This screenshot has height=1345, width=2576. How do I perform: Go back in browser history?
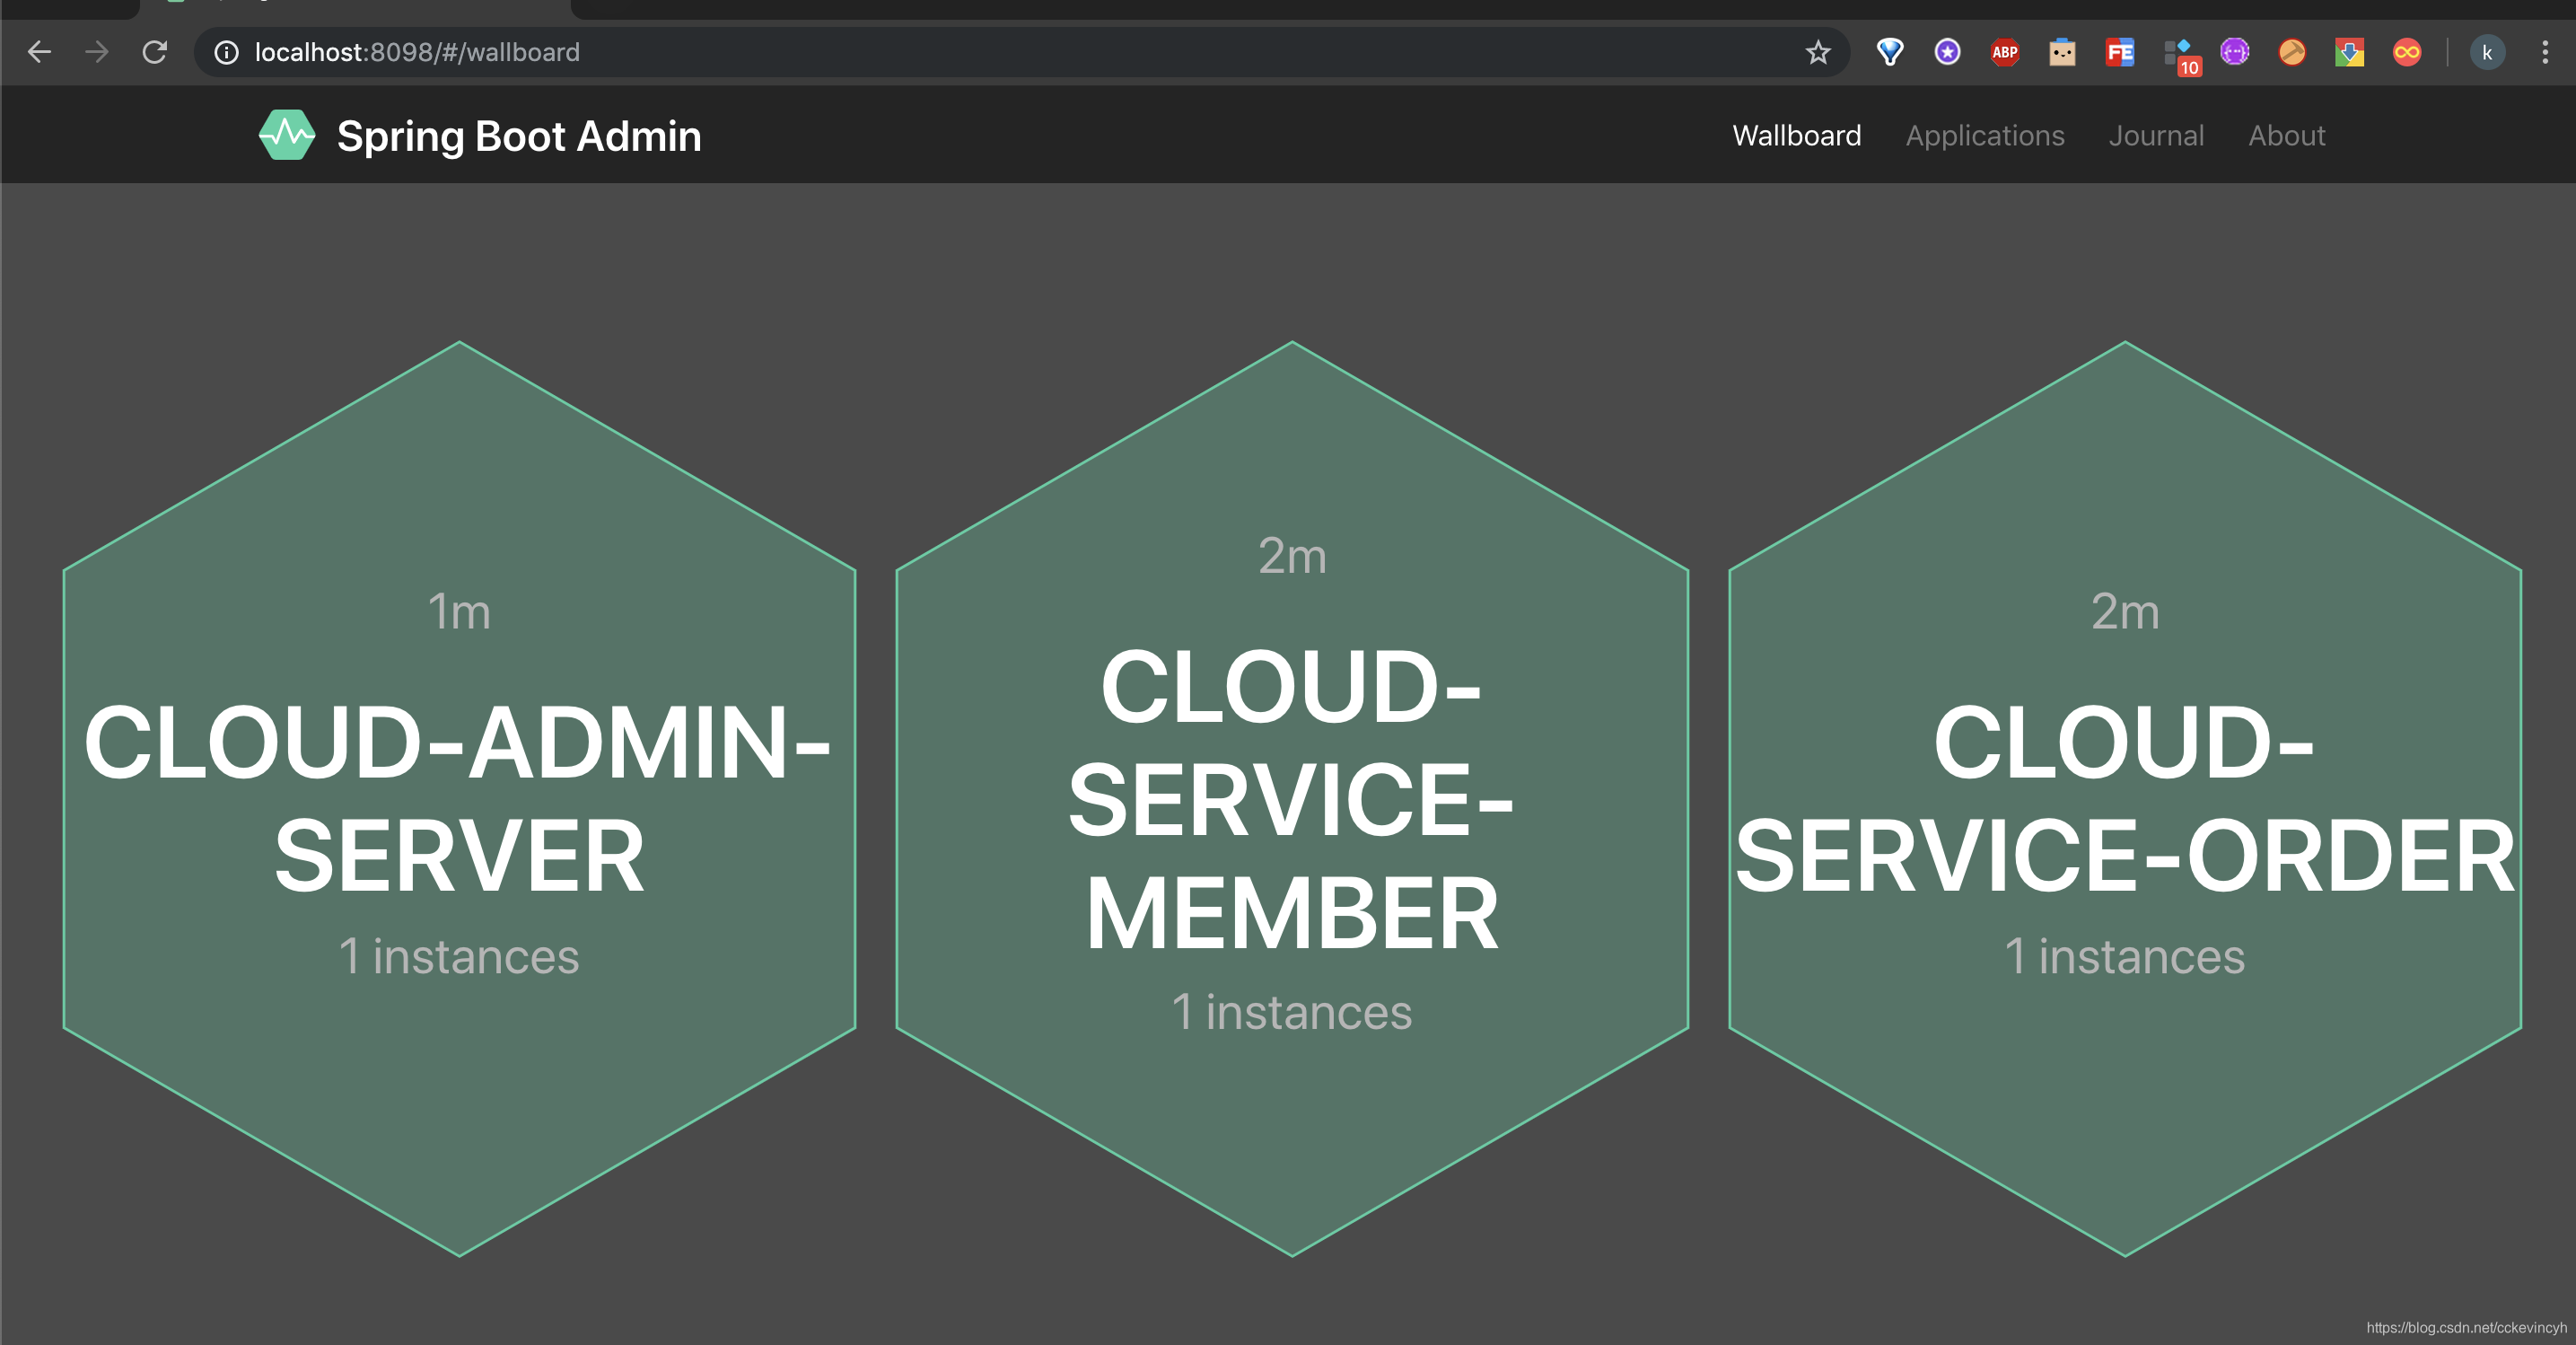pyautogui.click(x=39, y=52)
